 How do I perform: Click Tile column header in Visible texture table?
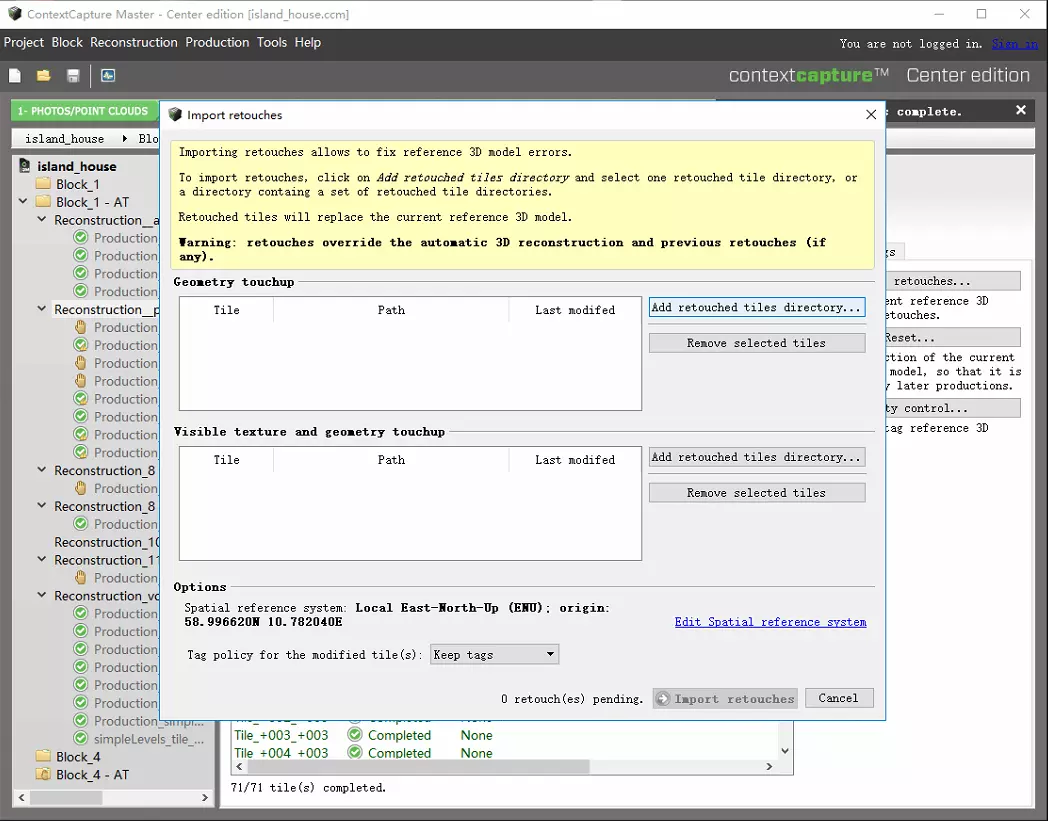[227, 459]
